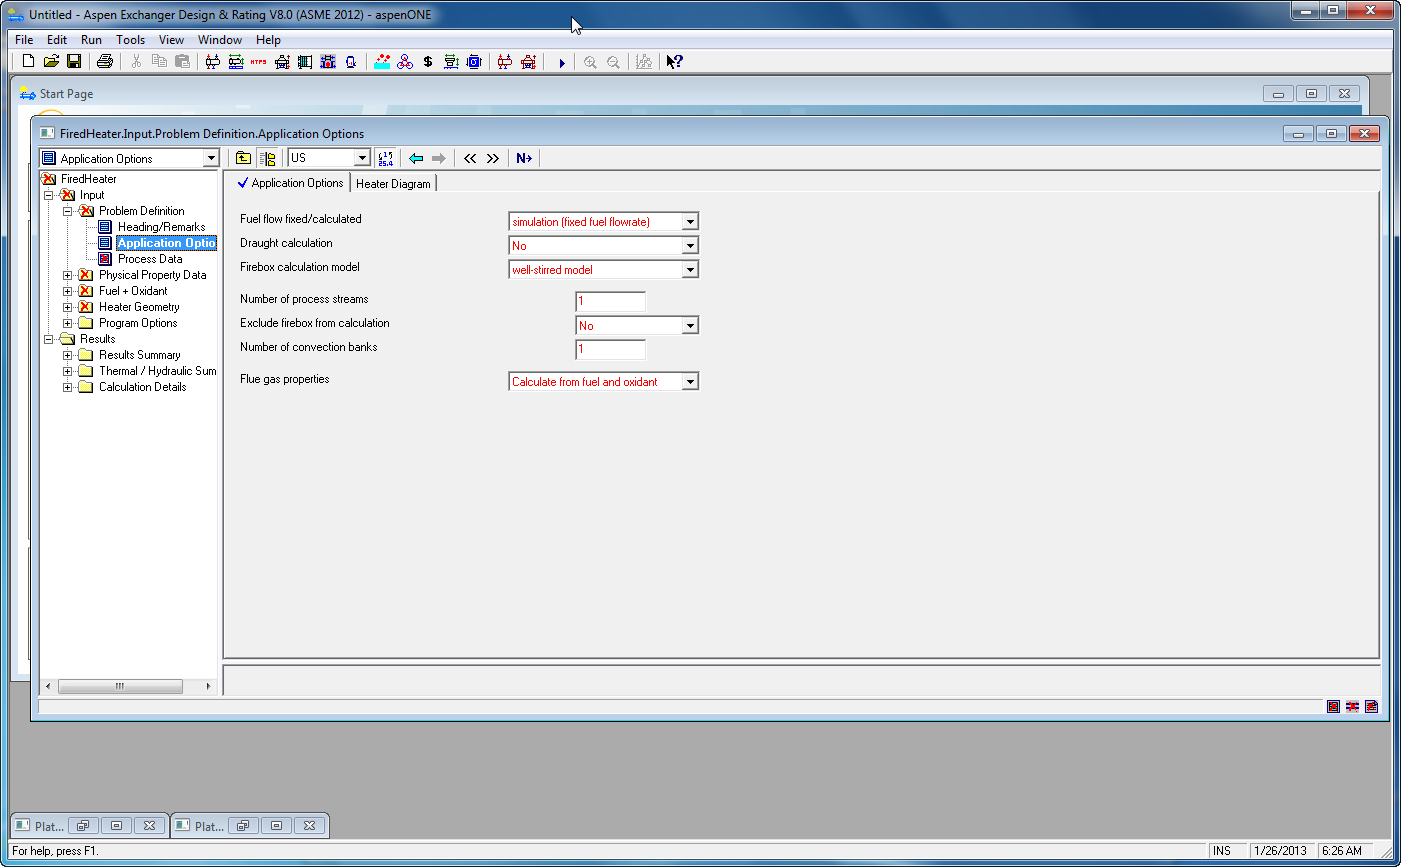Click the cyan tray with red dots icon
Image resolution: width=1401 pixels, height=867 pixels.
coord(382,62)
